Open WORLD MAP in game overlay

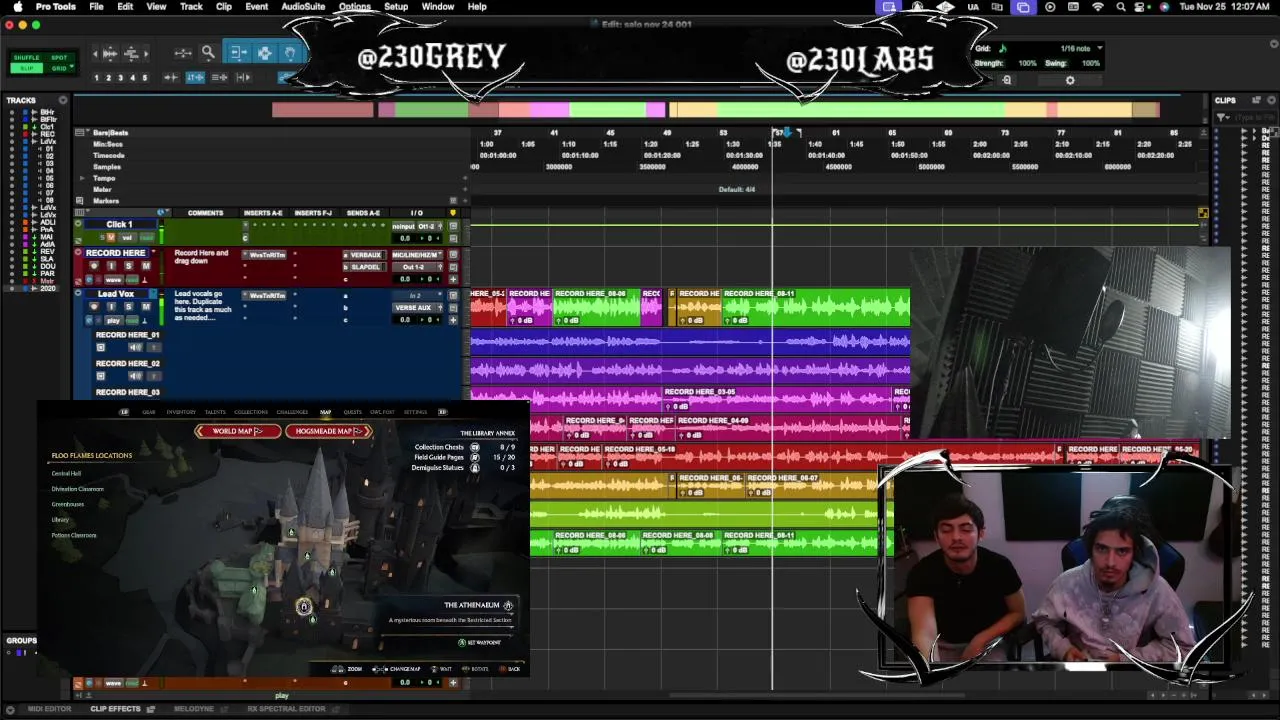click(236, 431)
